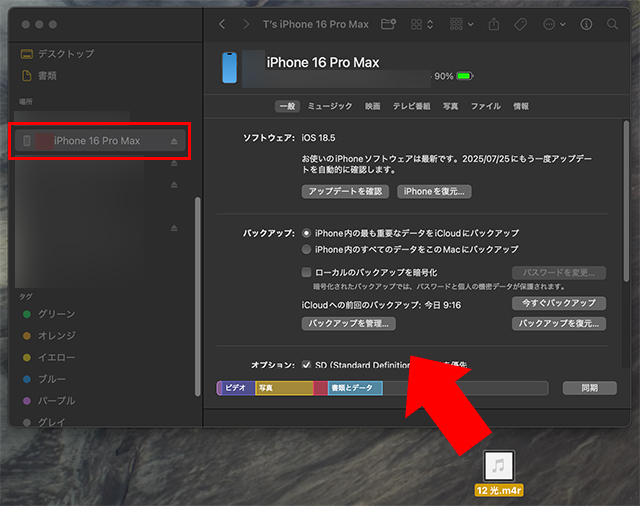Click アップデートを確認 button

tap(345, 191)
